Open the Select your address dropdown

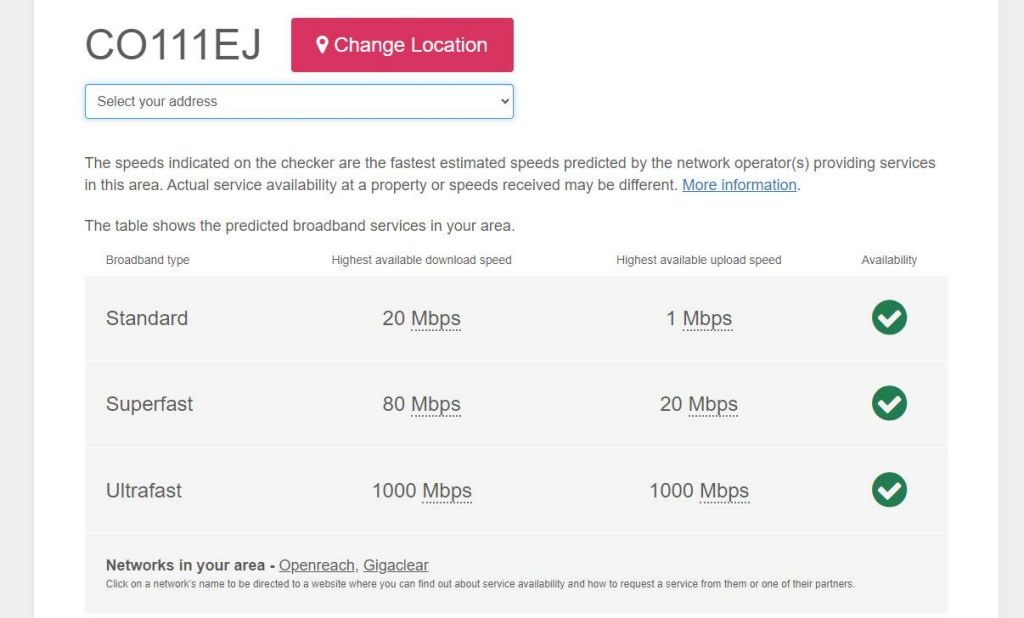point(298,101)
